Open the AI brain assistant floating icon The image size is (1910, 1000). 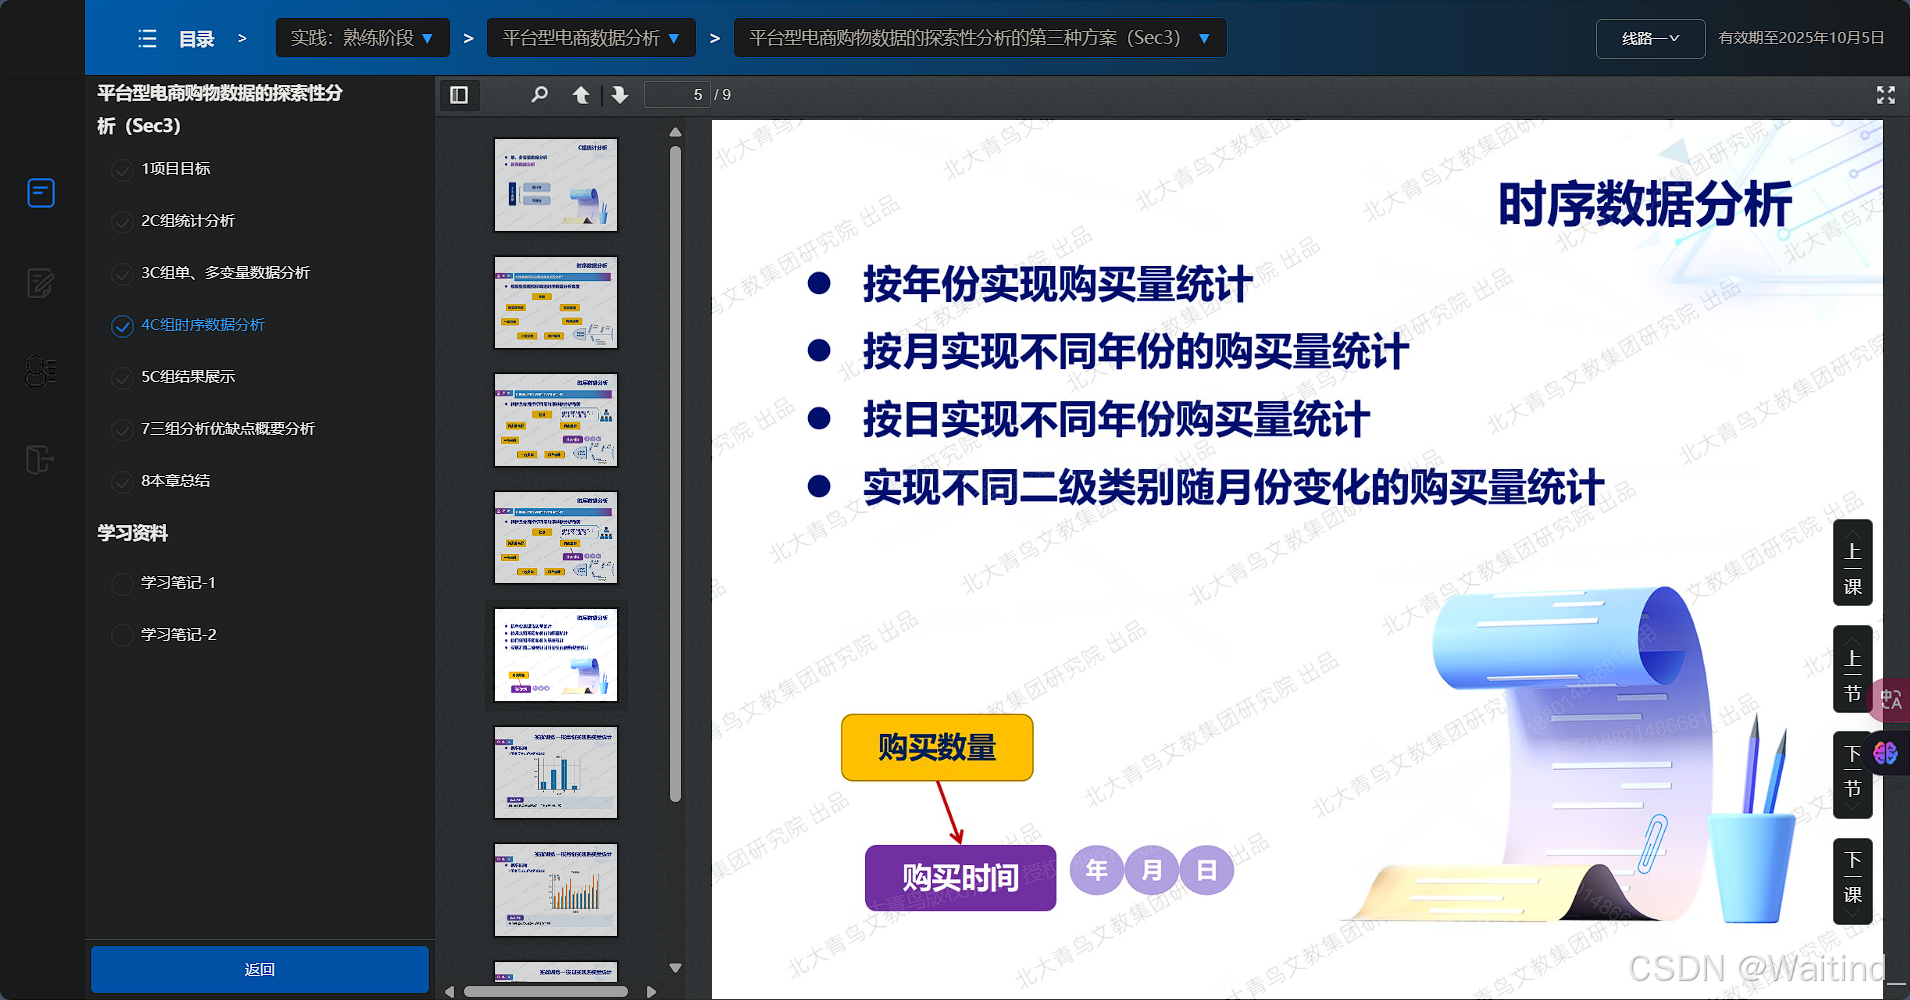tap(1885, 753)
